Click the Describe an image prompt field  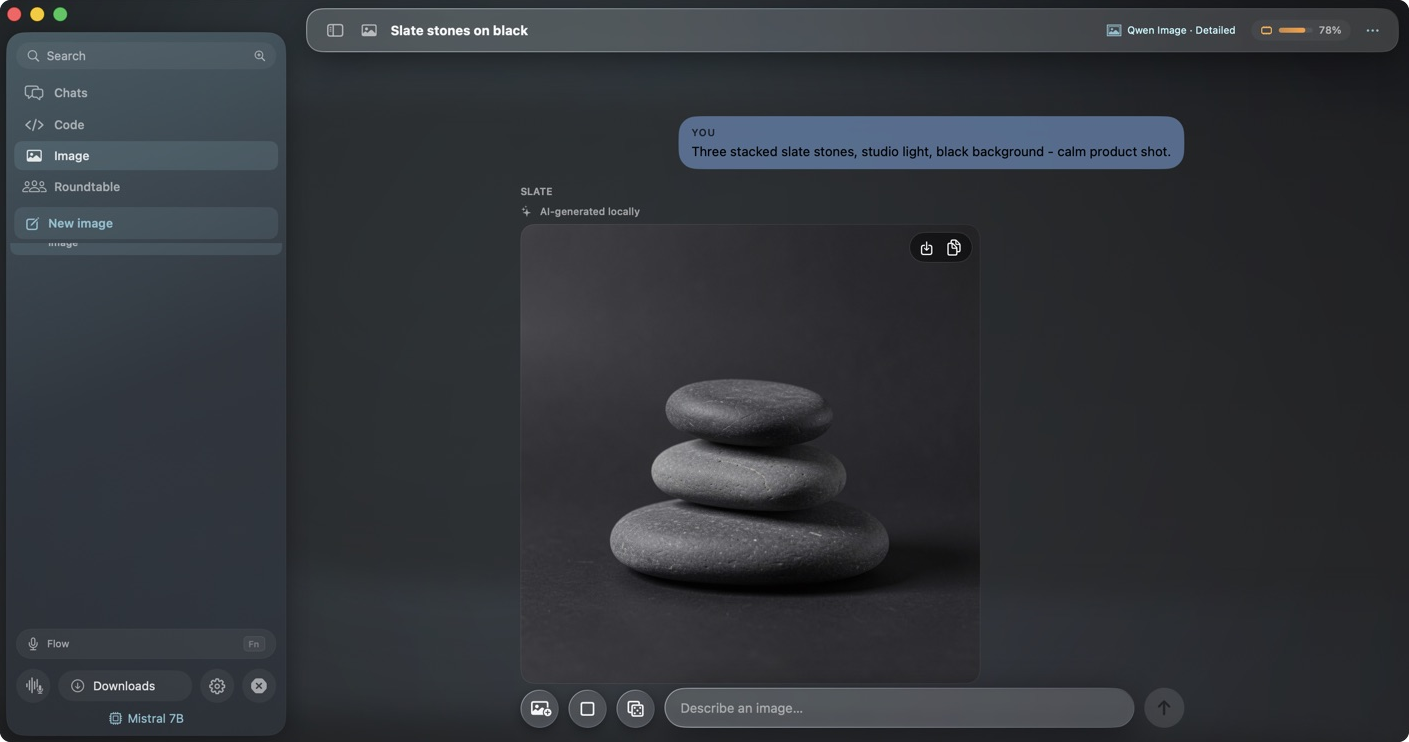pos(900,708)
